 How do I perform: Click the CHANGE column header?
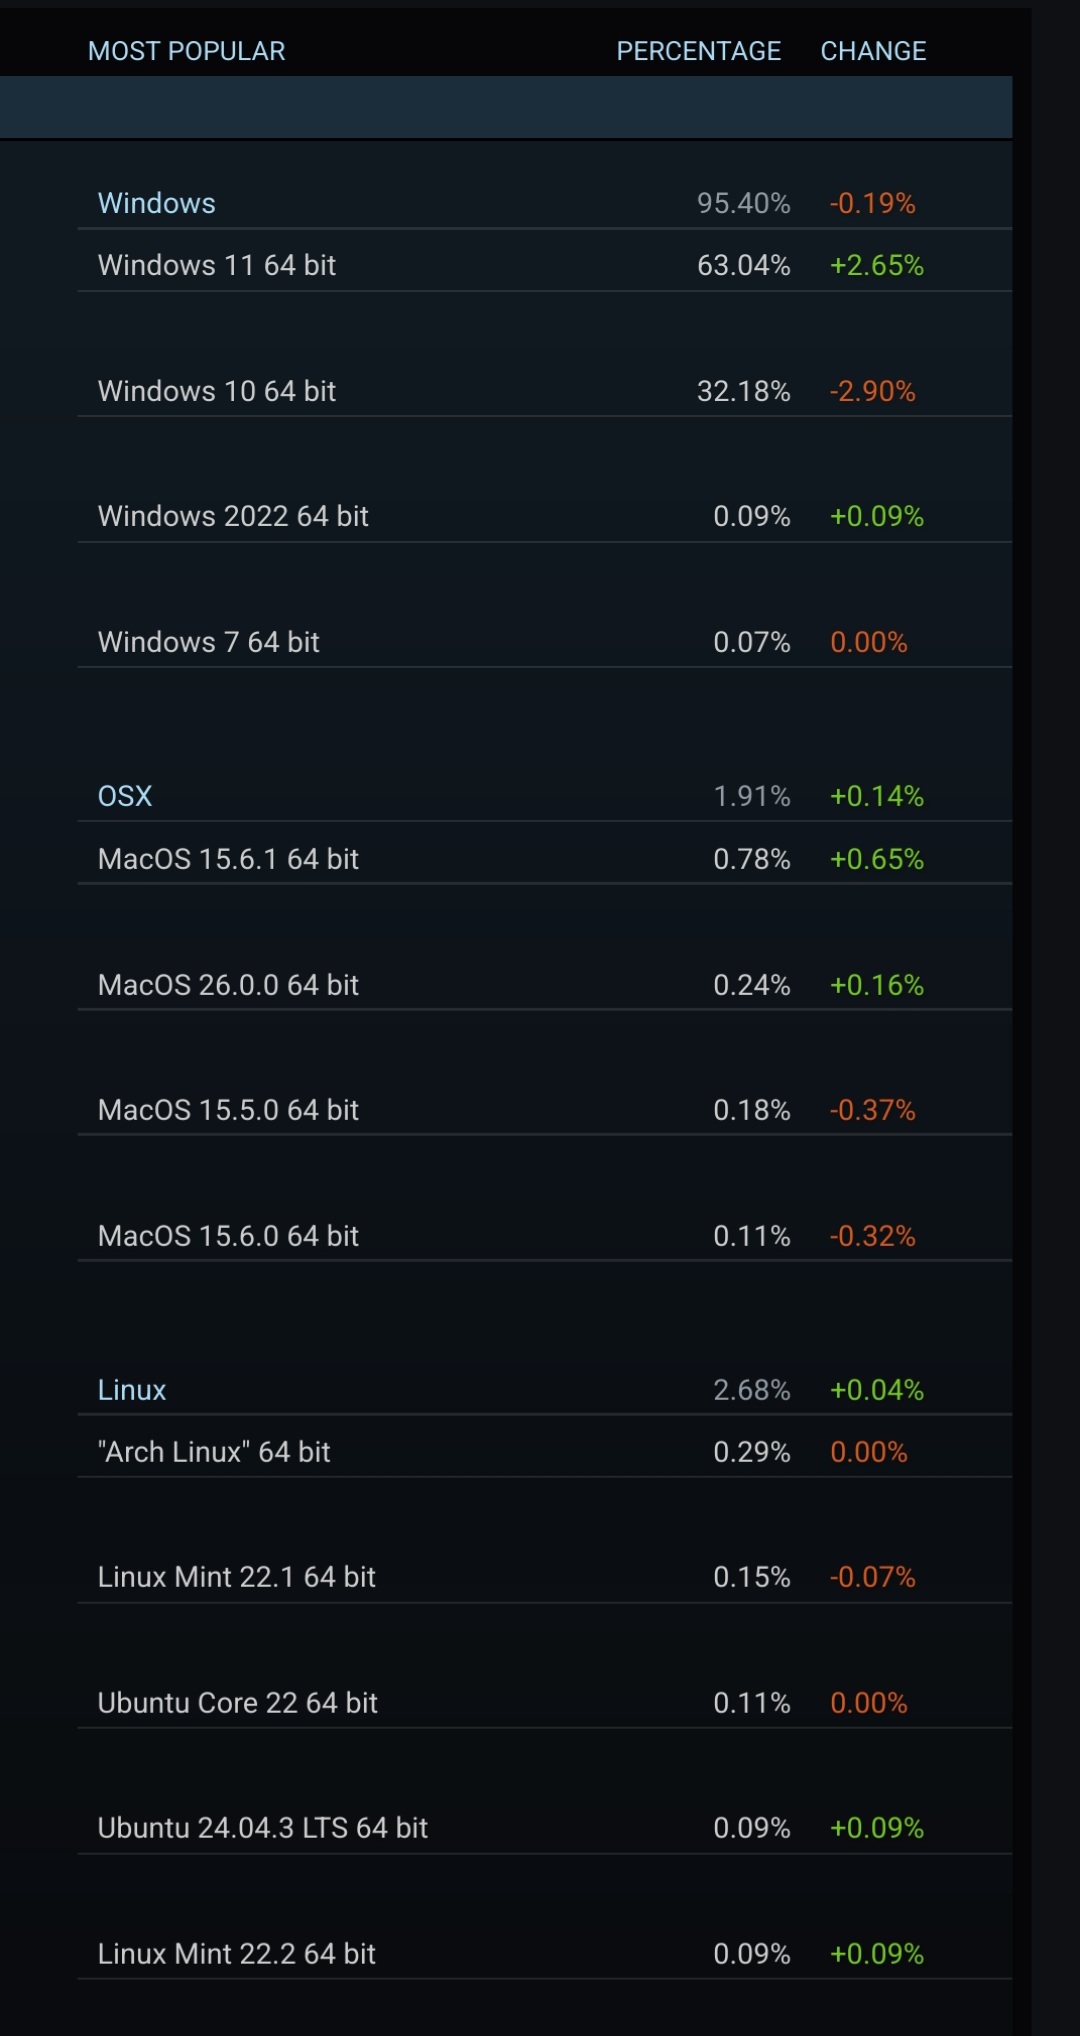pyautogui.click(x=873, y=51)
